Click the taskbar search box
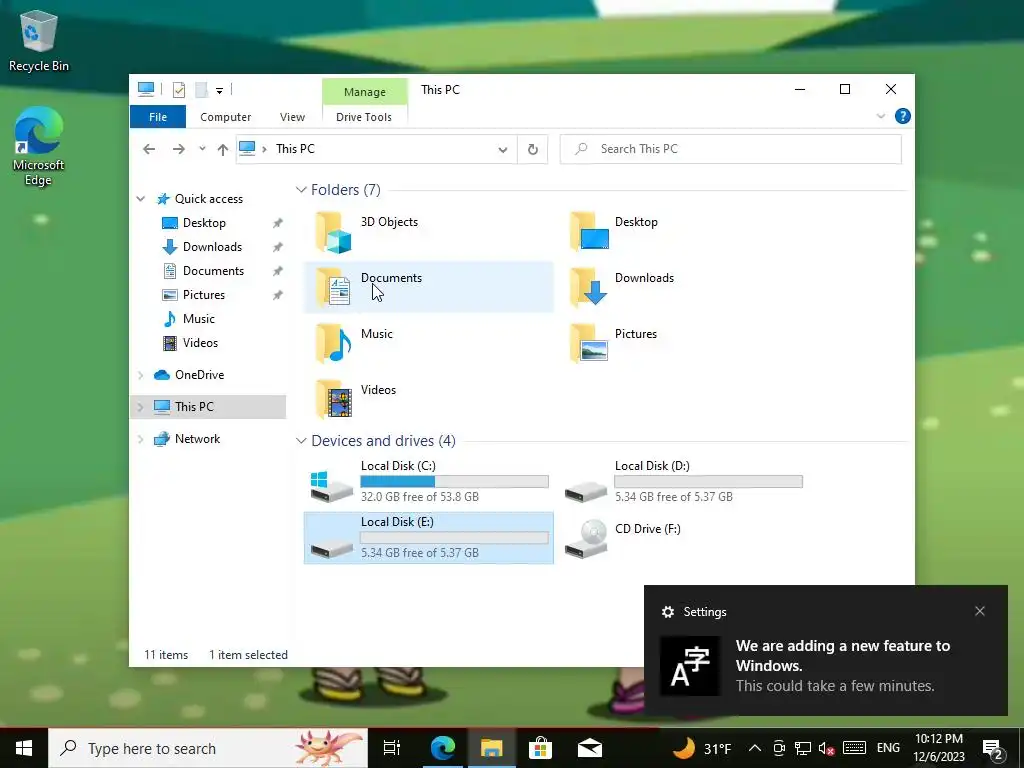Image resolution: width=1024 pixels, height=768 pixels. [208, 748]
